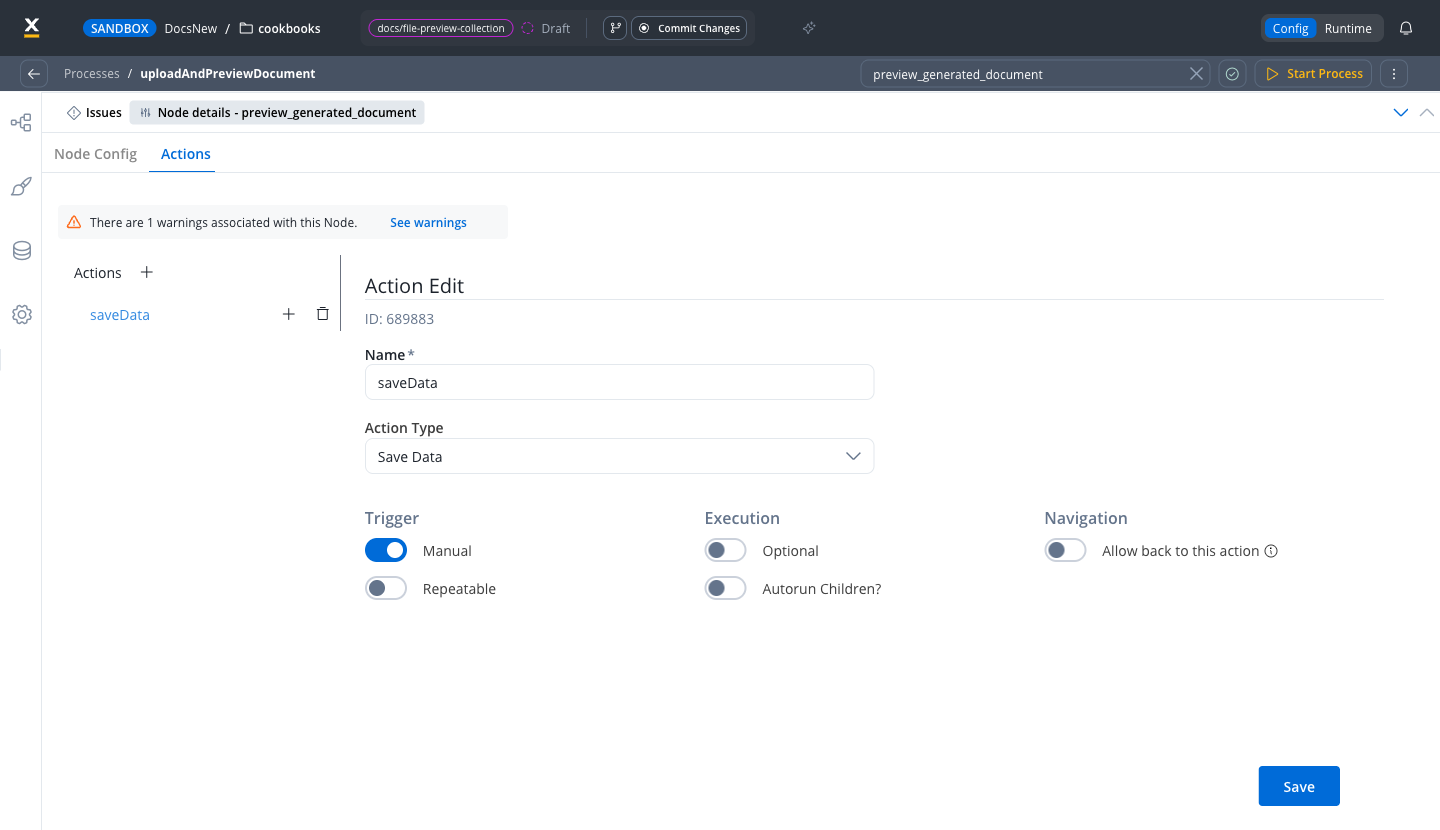This screenshot has width=1440, height=830.
Task: Open the notifications bell
Action: (1406, 28)
